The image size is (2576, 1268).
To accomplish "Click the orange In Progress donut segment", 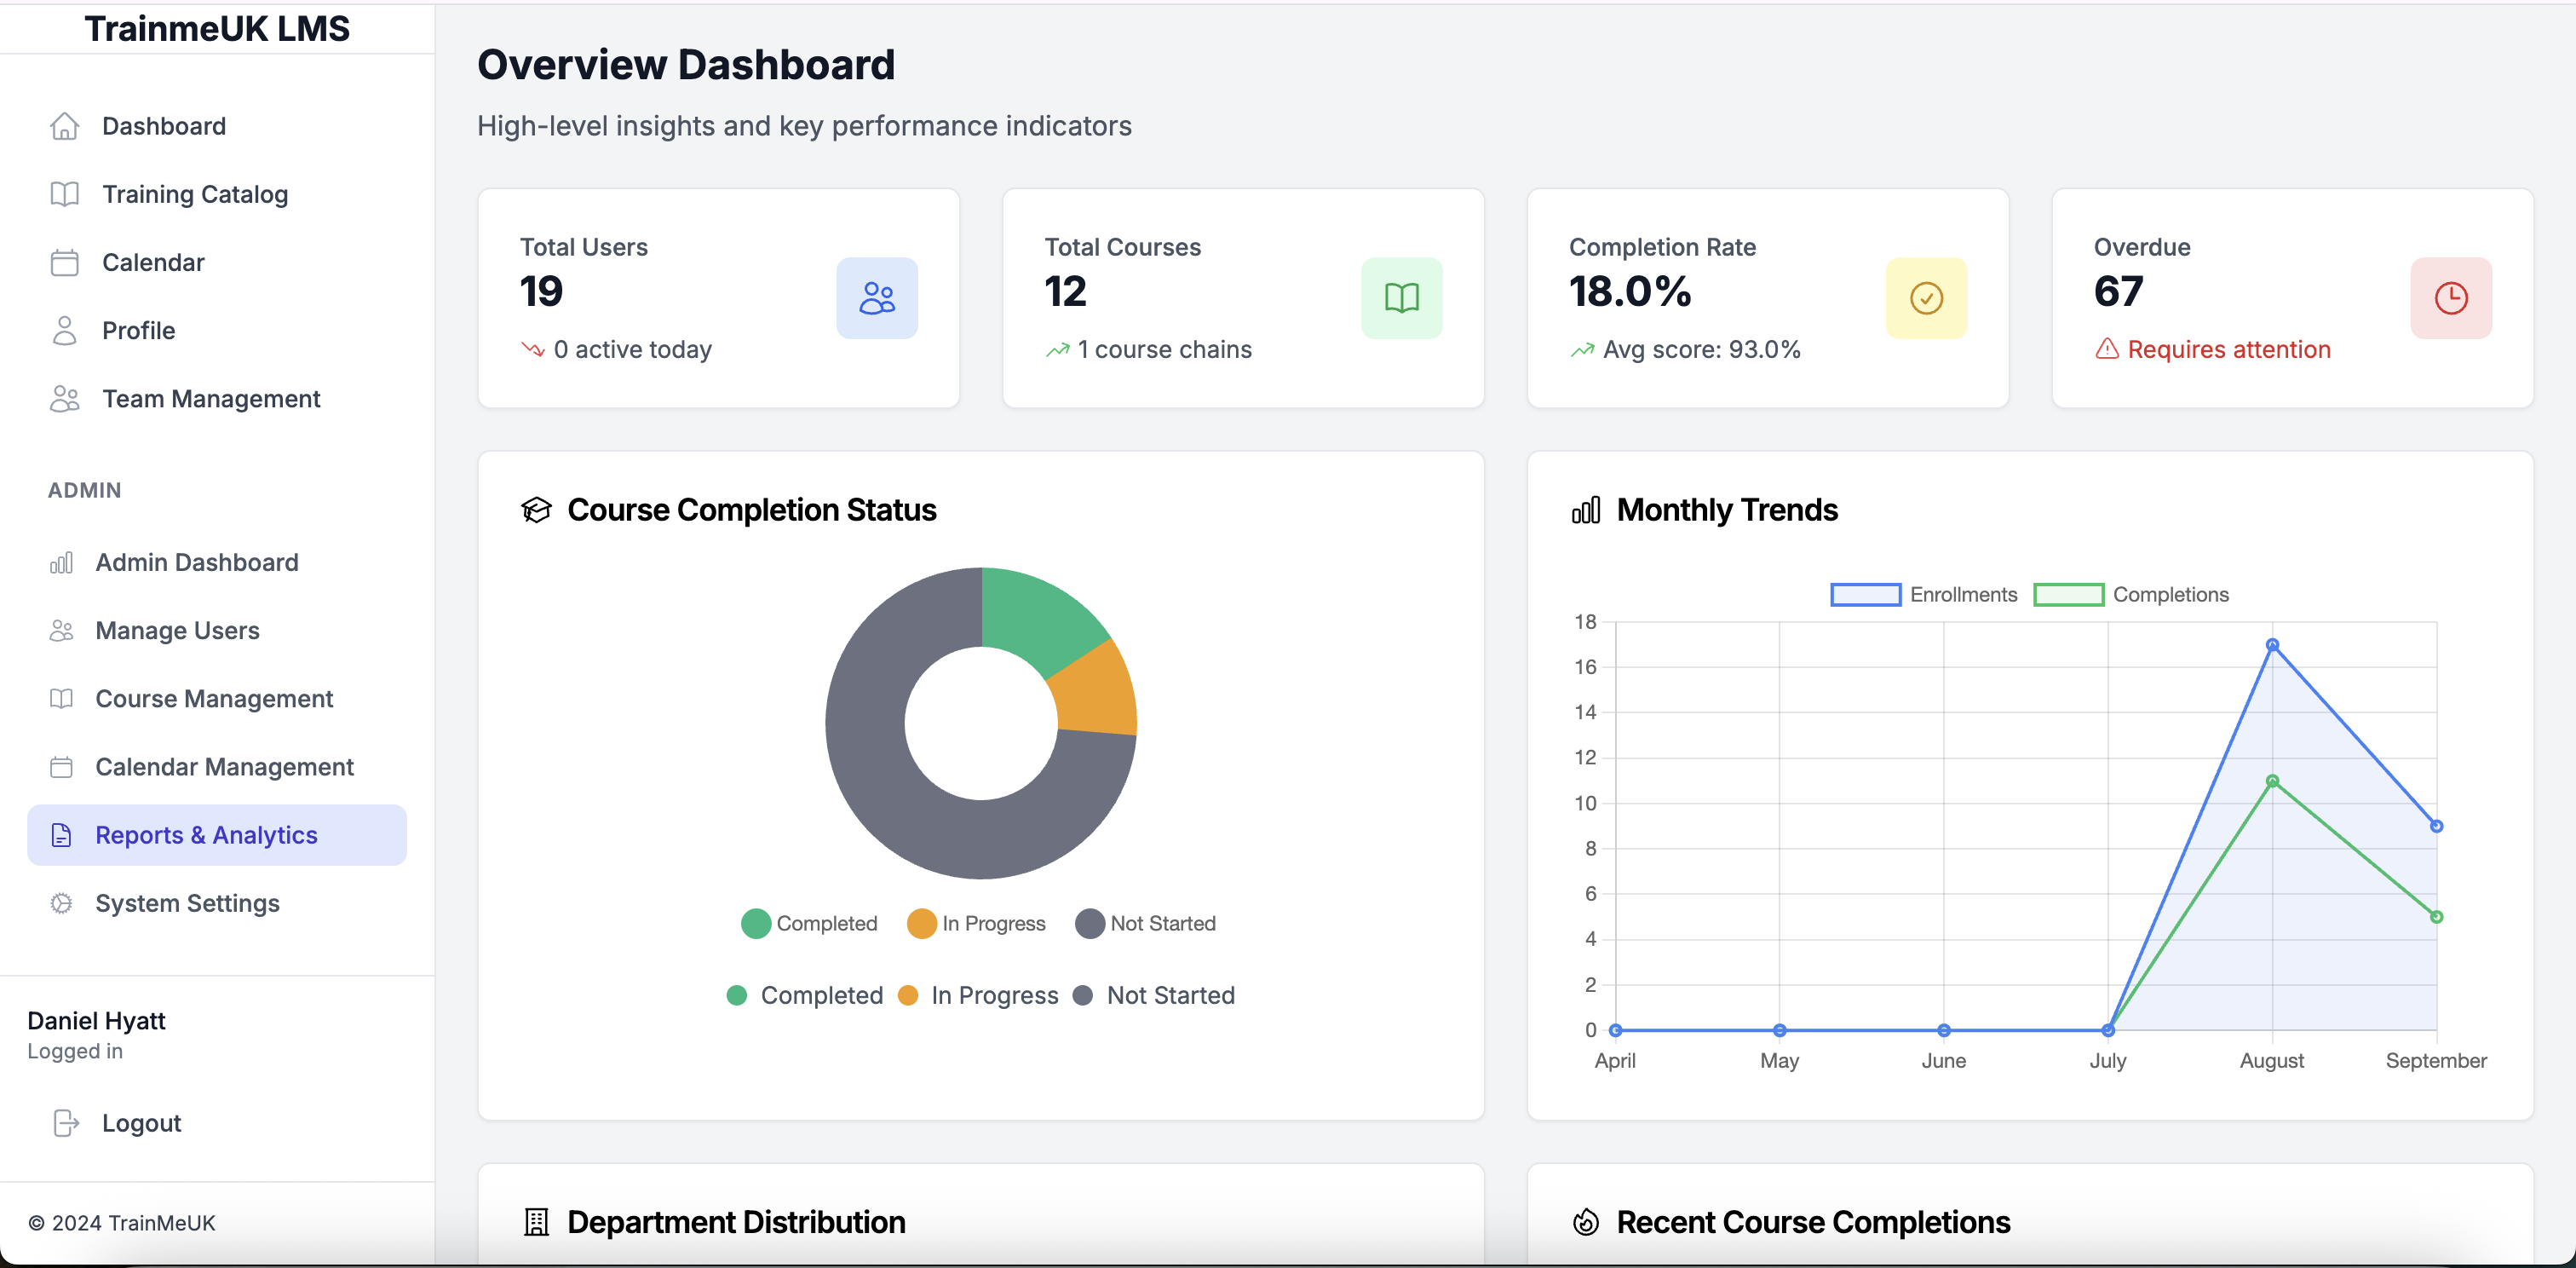I will (x=1098, y=692).
